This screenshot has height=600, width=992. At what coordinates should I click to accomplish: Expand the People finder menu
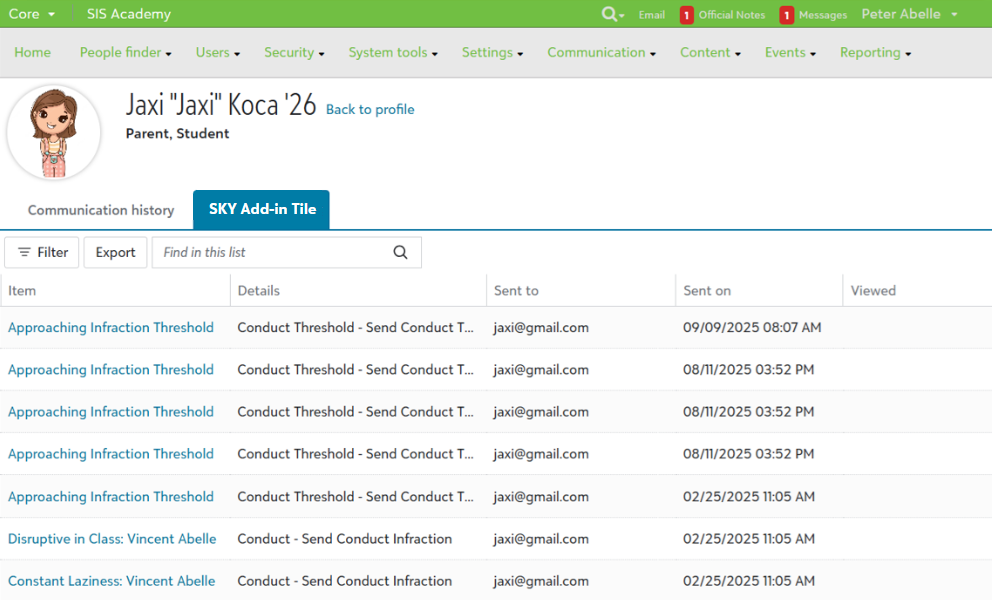pos(120,52)
